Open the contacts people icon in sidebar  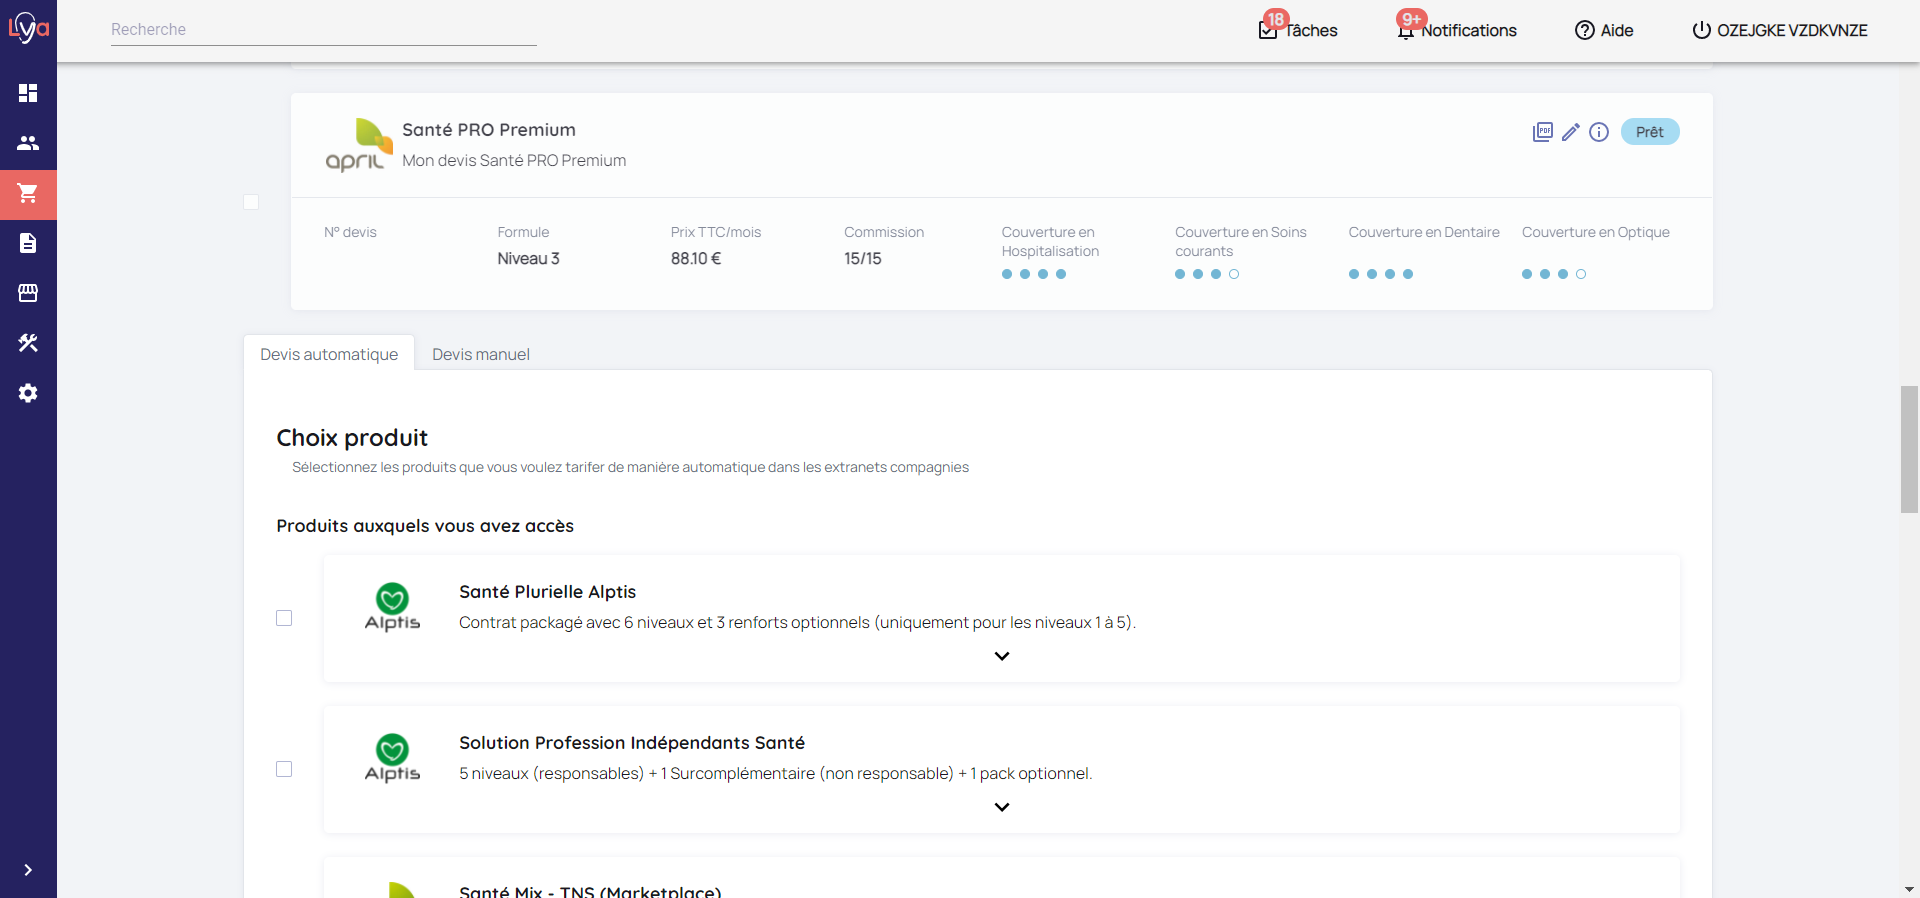[x=28, y=143]
